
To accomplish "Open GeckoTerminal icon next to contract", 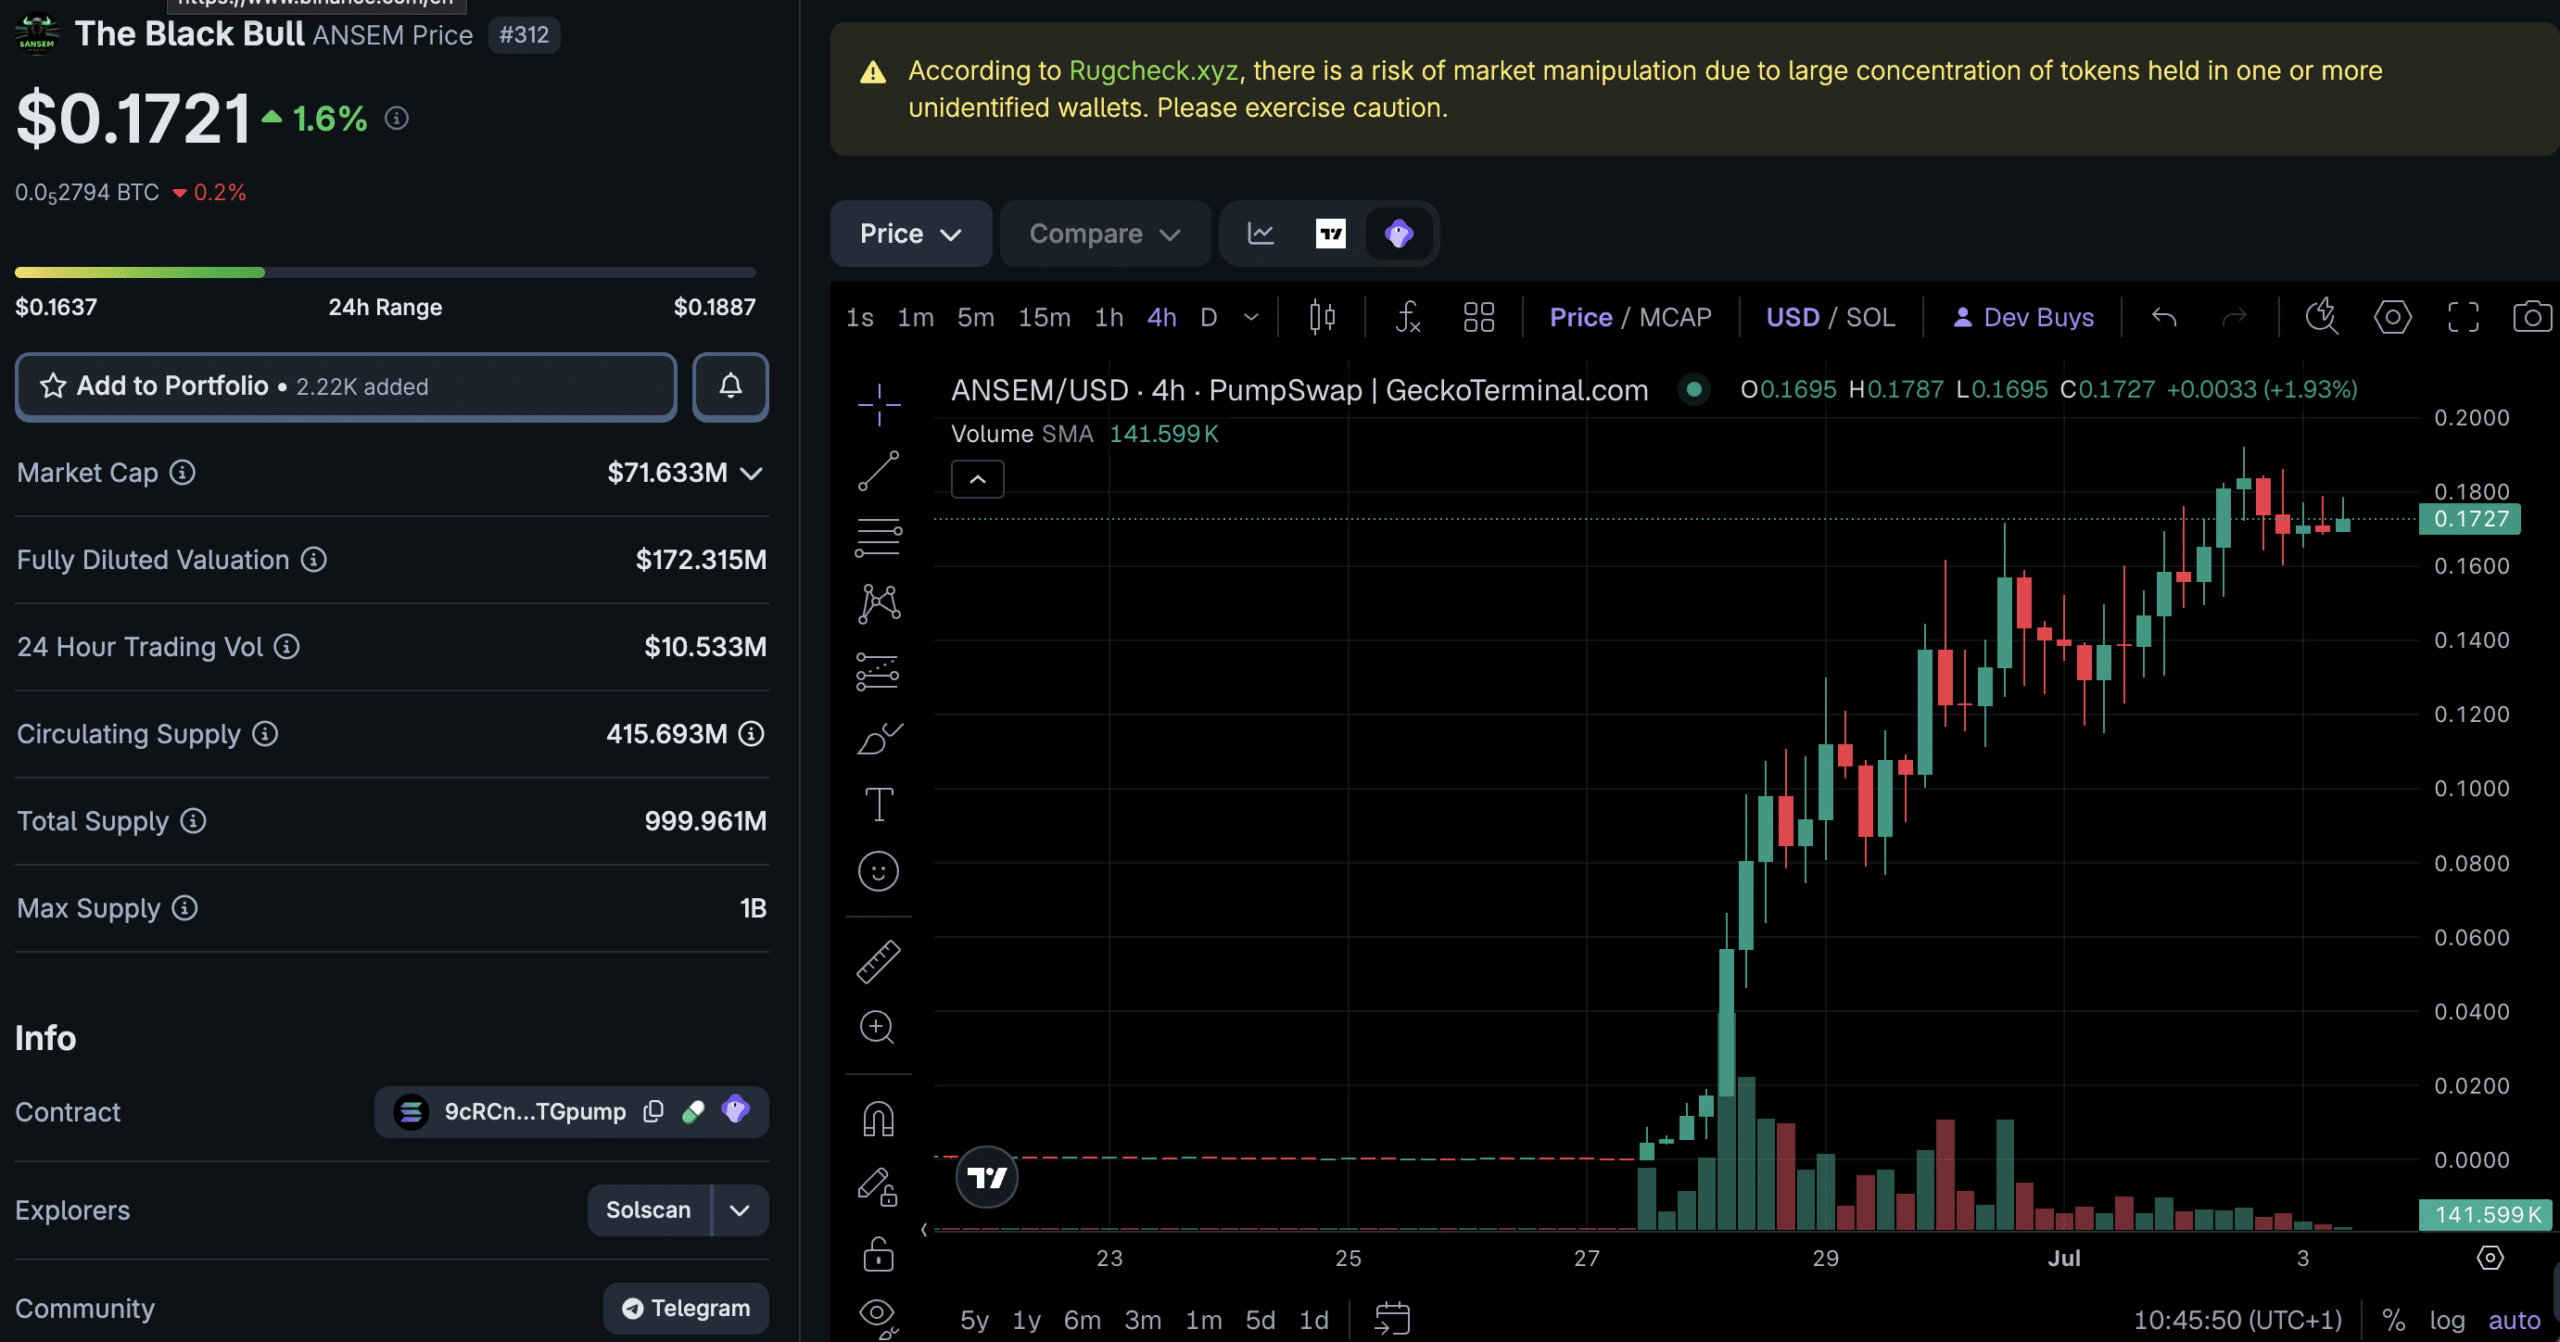I will pyautogui.click(x=735, y=1109).
